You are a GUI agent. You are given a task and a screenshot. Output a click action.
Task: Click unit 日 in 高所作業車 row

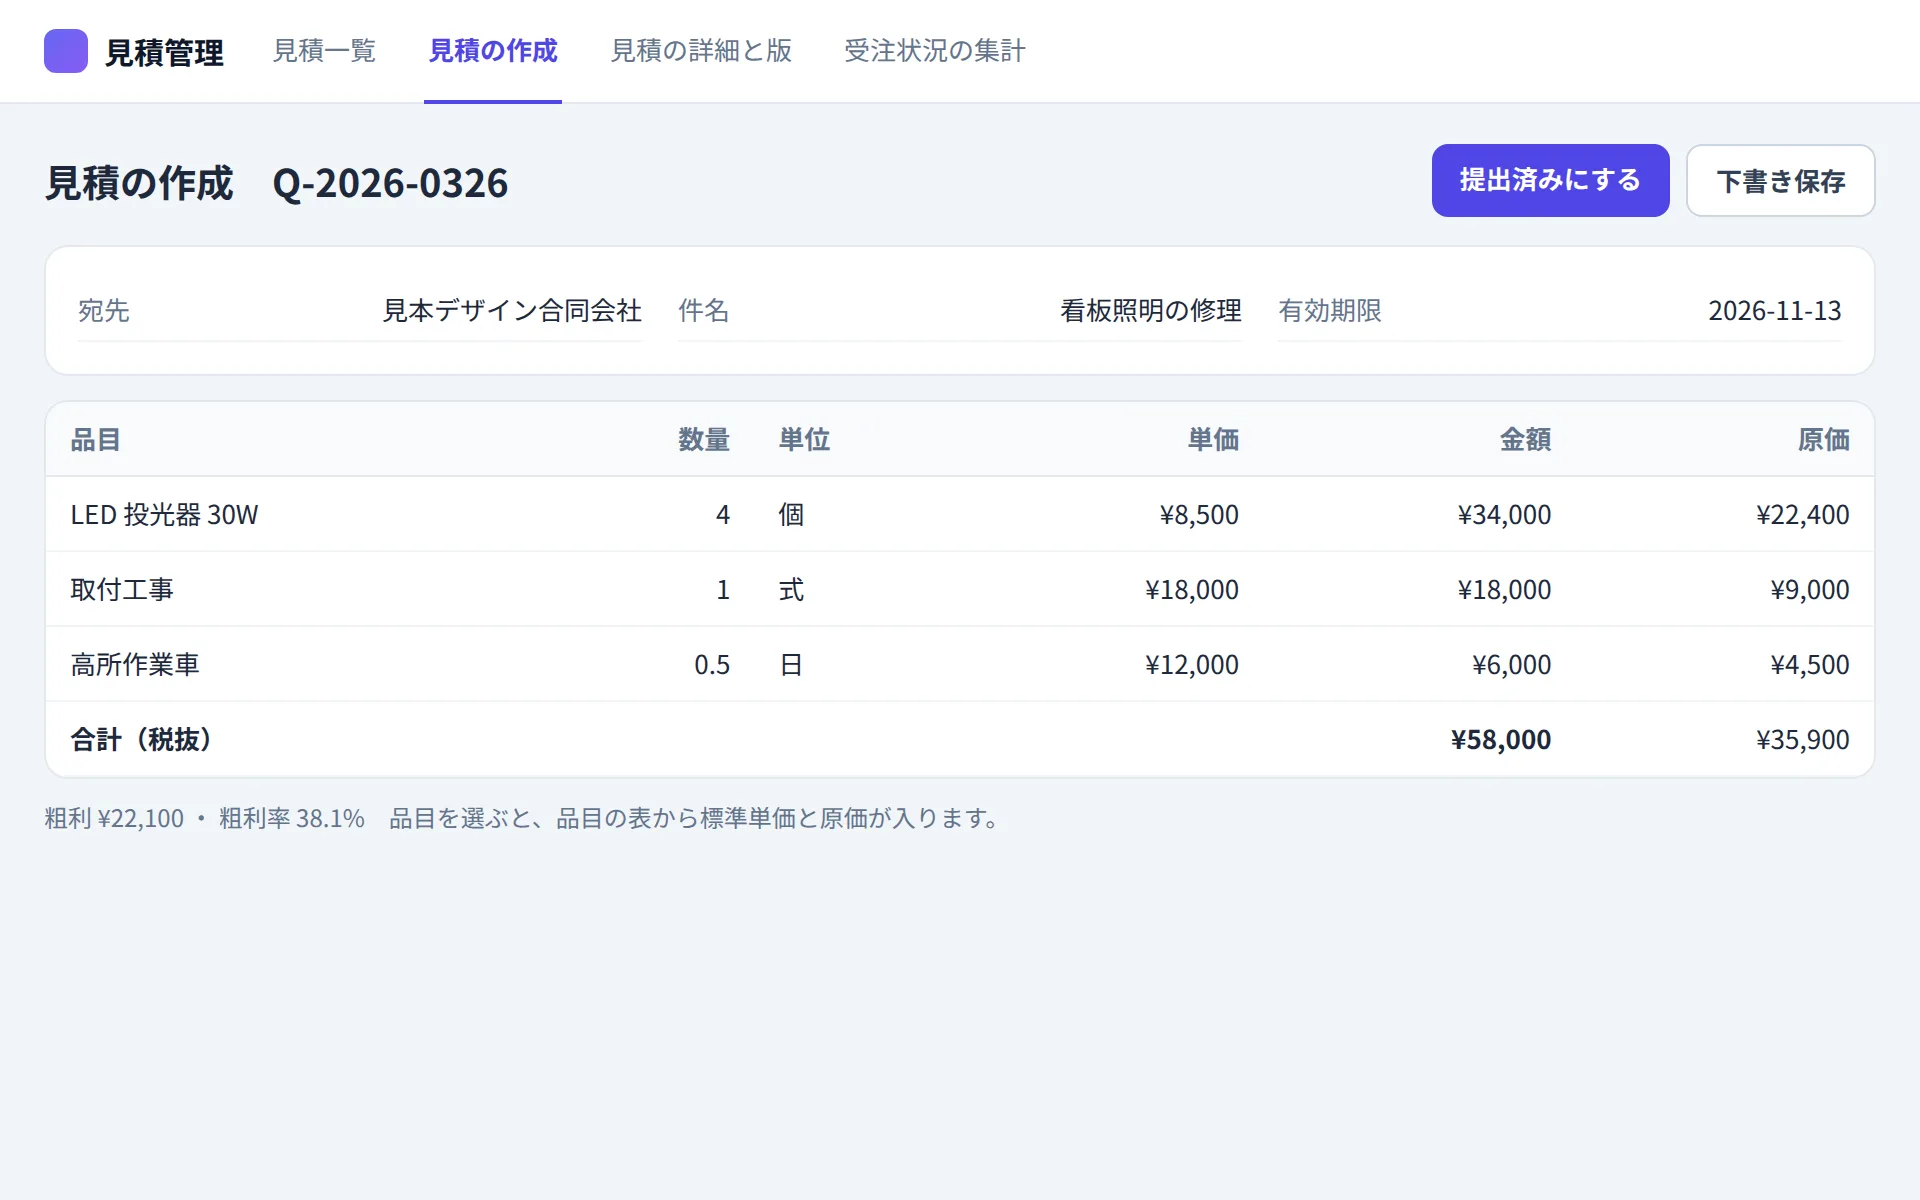click(791, 665)
